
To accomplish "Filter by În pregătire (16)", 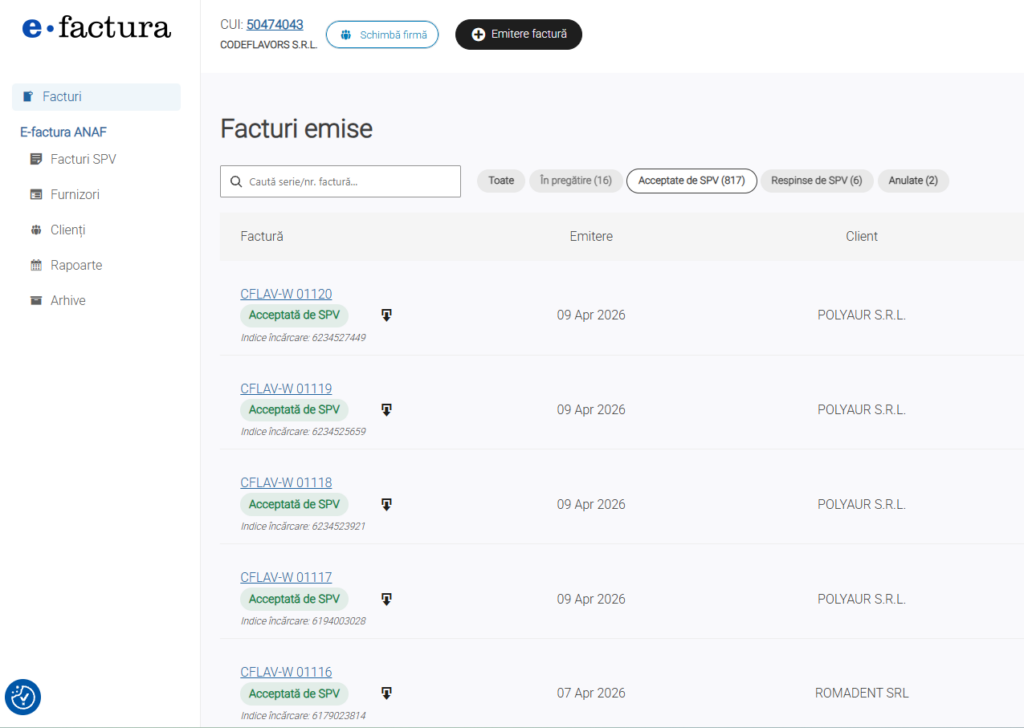I will tap(575, 181).
